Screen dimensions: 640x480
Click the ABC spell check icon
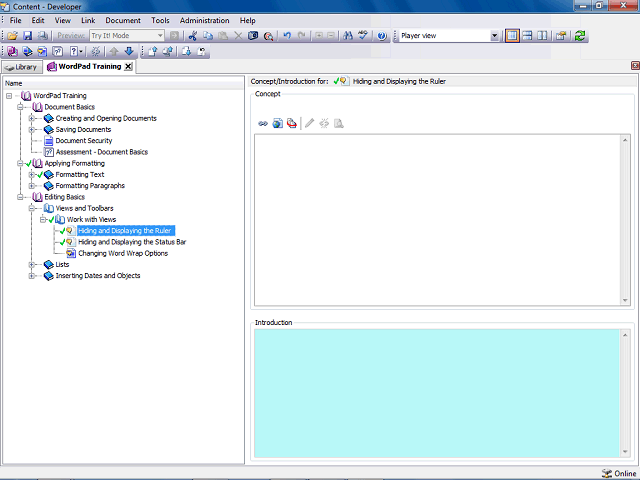(x=363, y=36)
